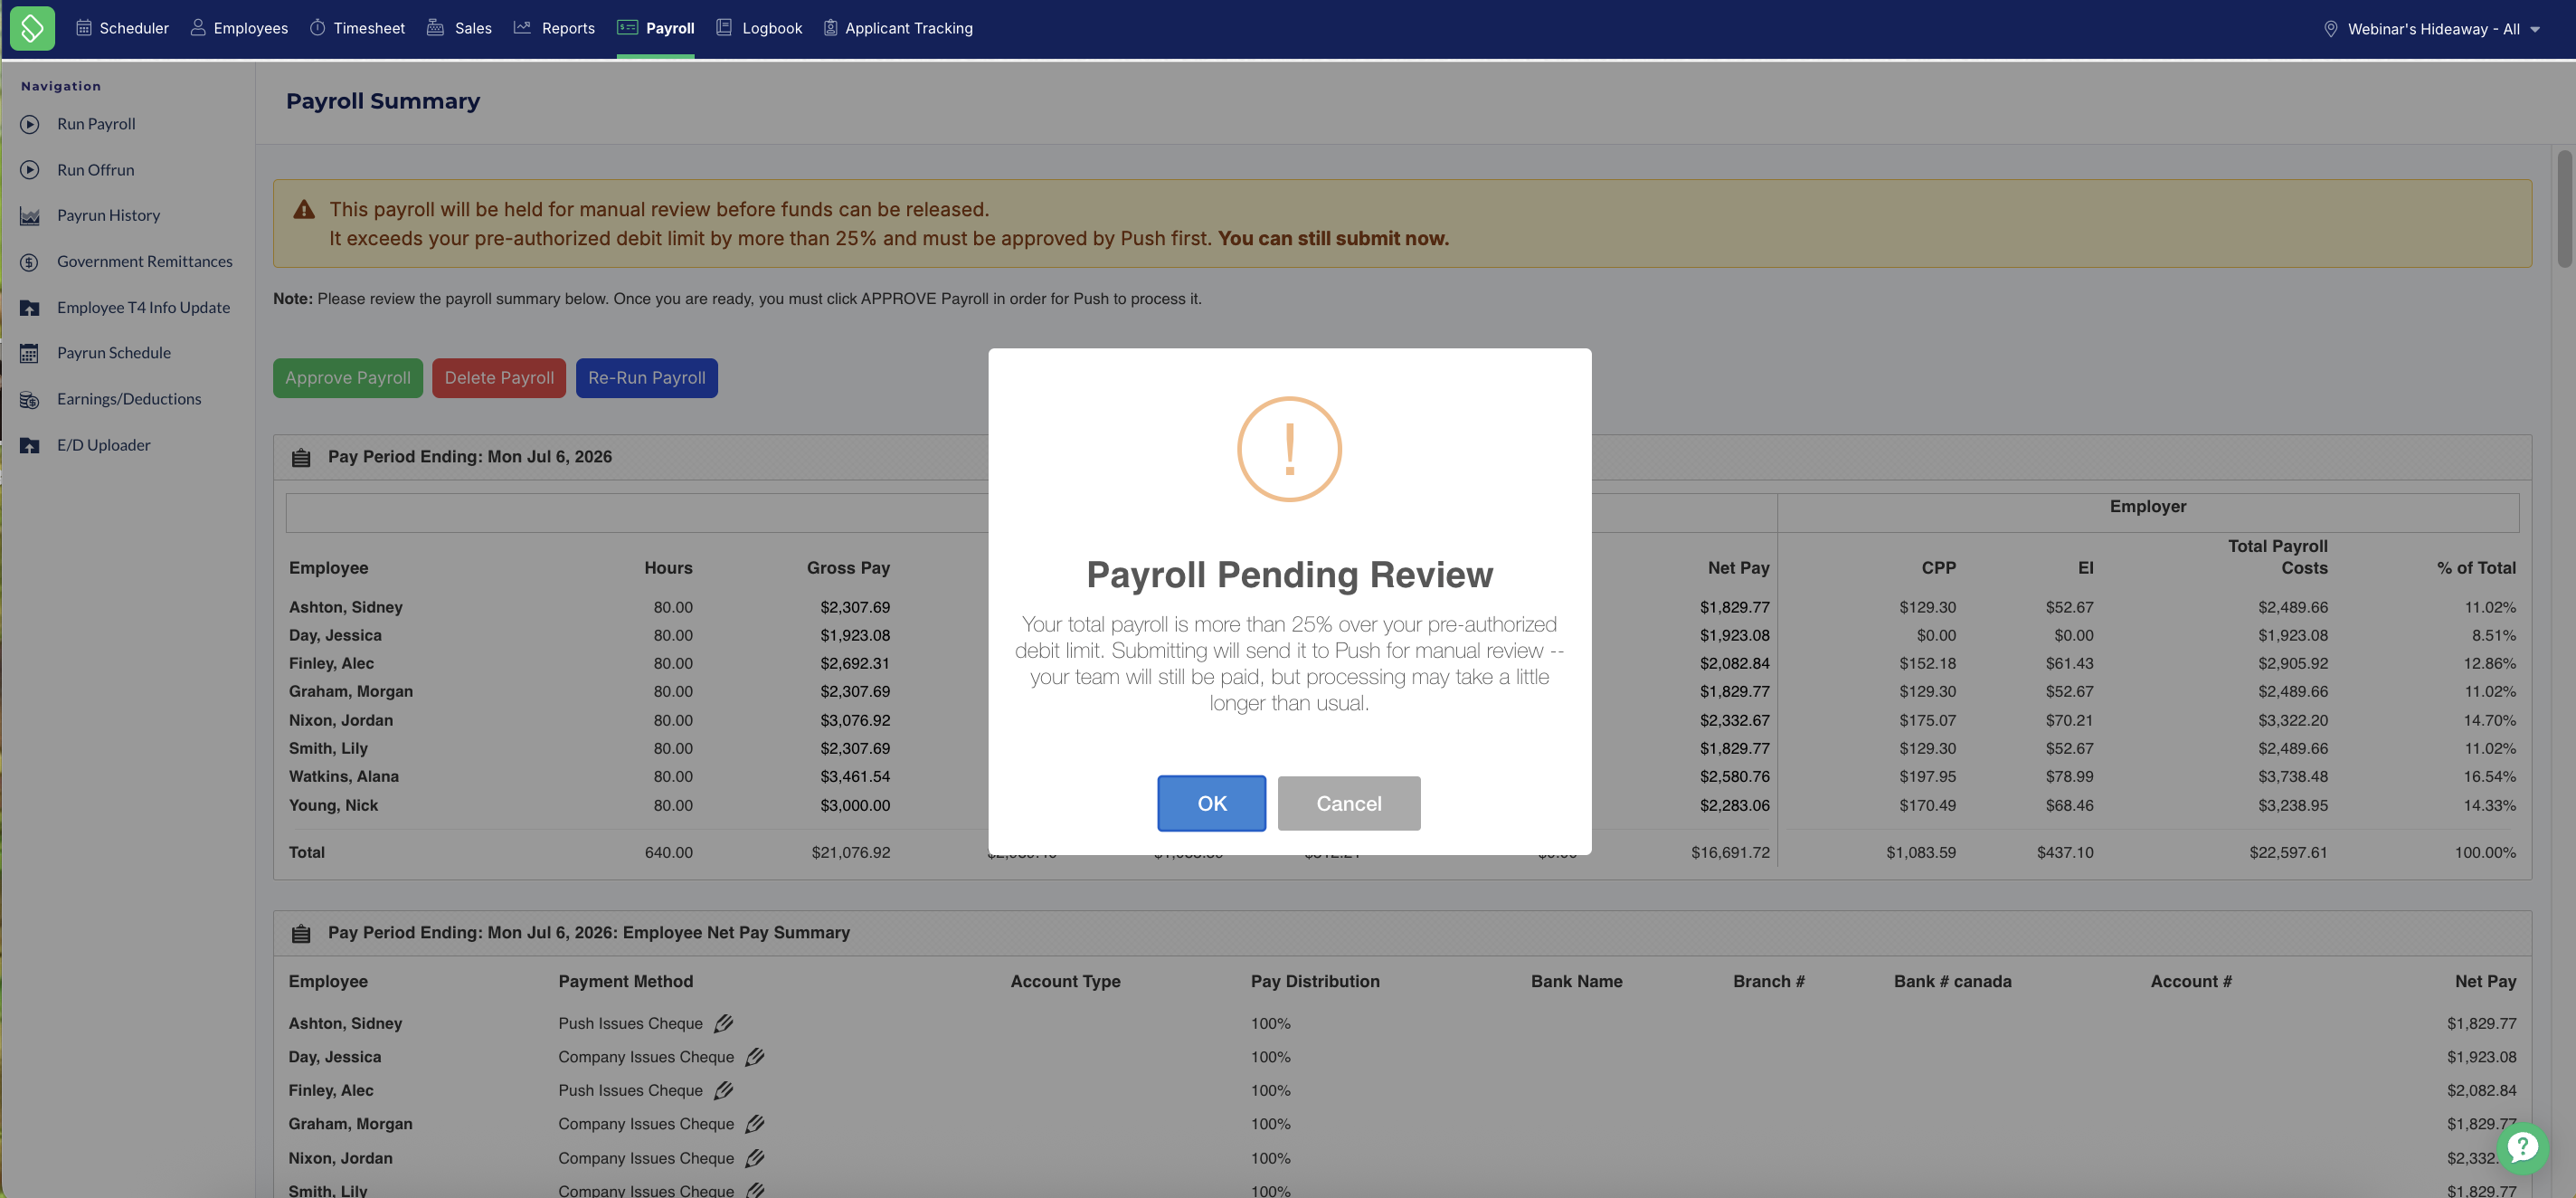
Task: Click the Earnings/Deductions coins icon
Action: click(30, 399)
